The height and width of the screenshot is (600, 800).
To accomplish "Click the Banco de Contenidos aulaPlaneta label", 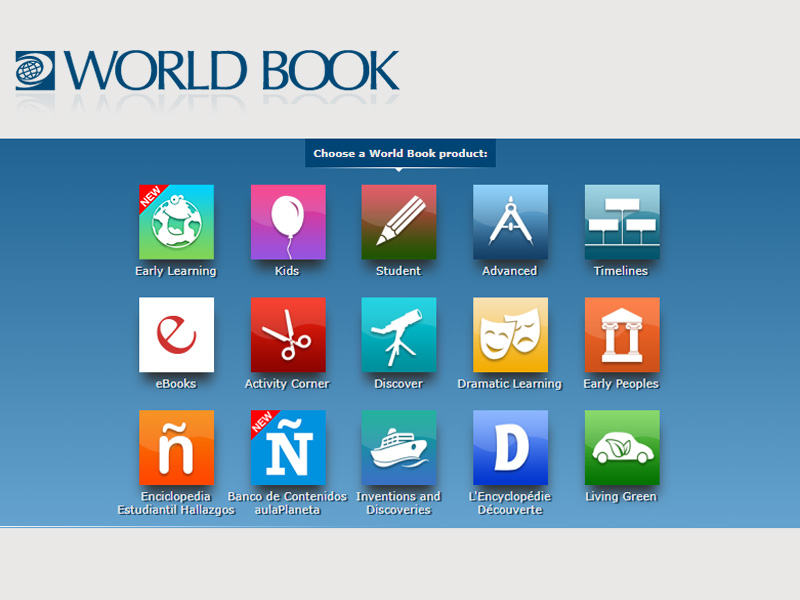I will click(x=287, y=503).
